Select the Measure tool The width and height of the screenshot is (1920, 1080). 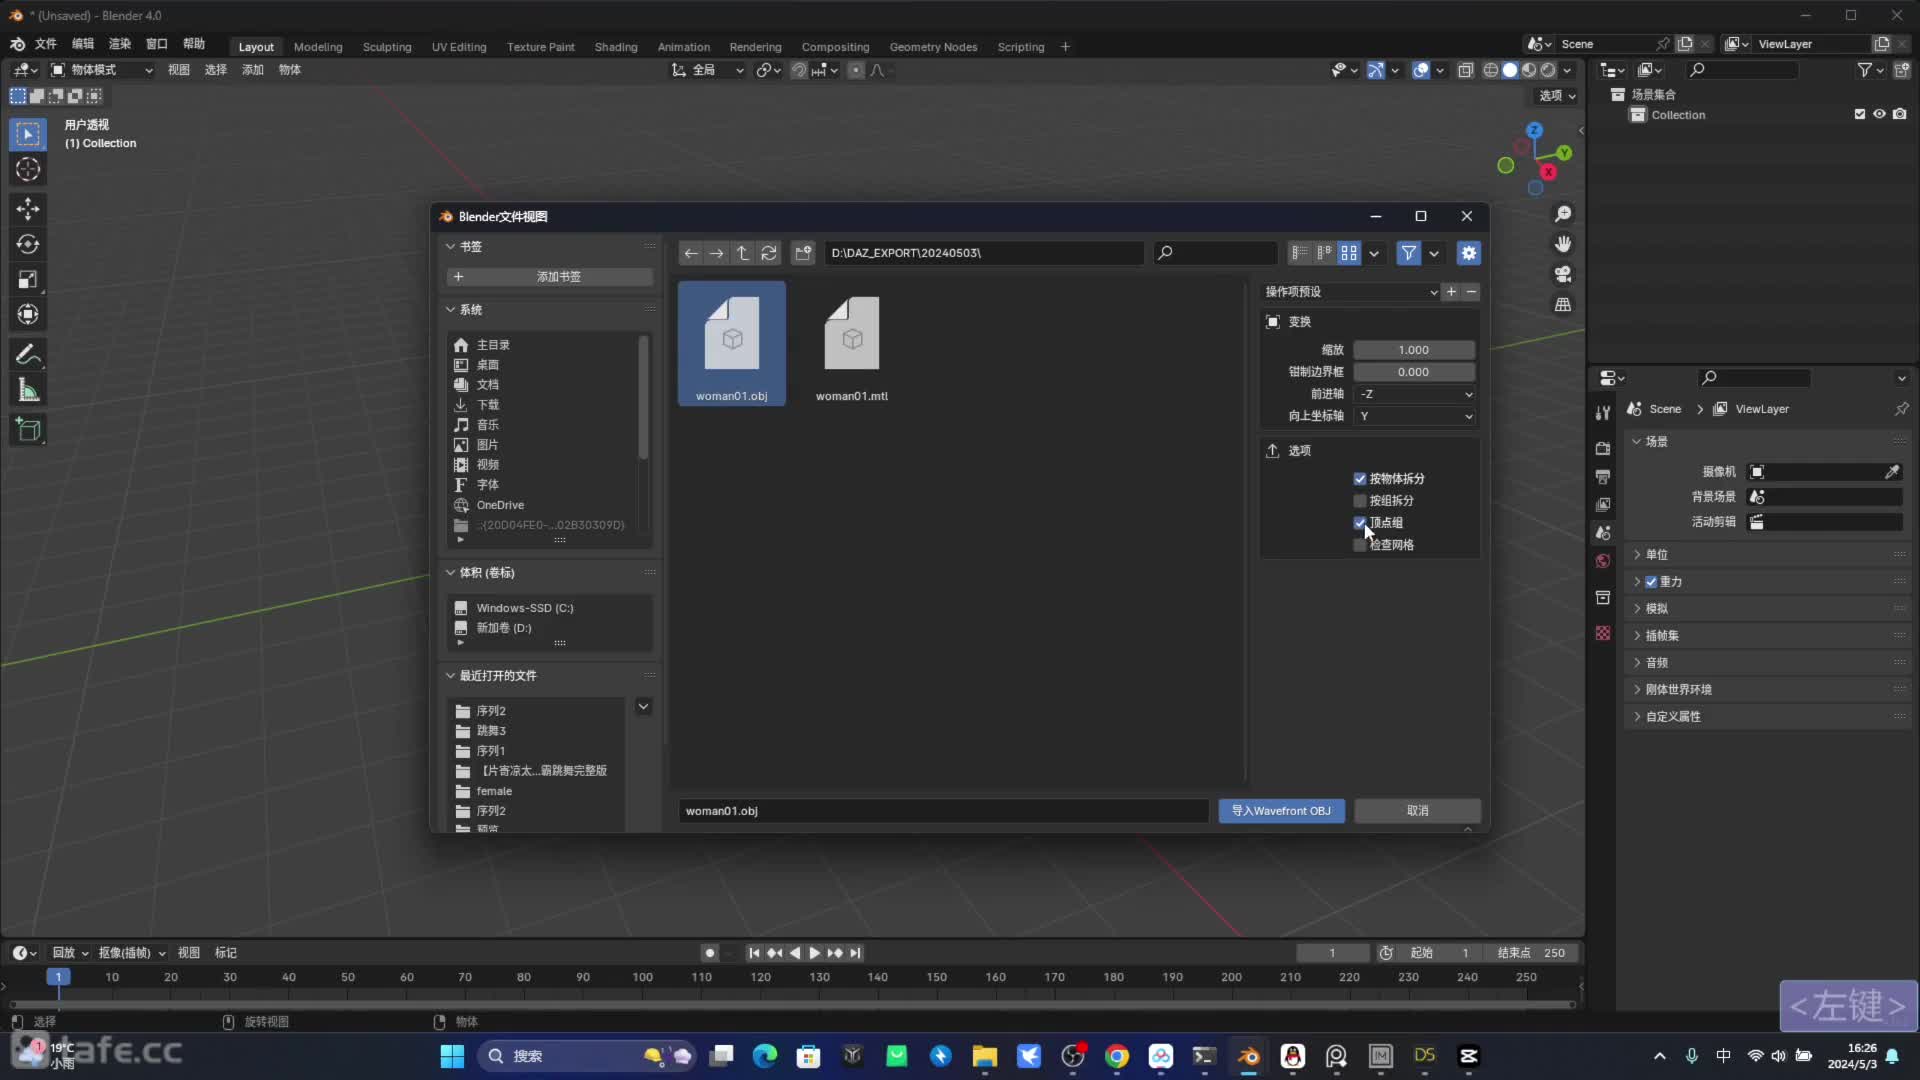28,391
